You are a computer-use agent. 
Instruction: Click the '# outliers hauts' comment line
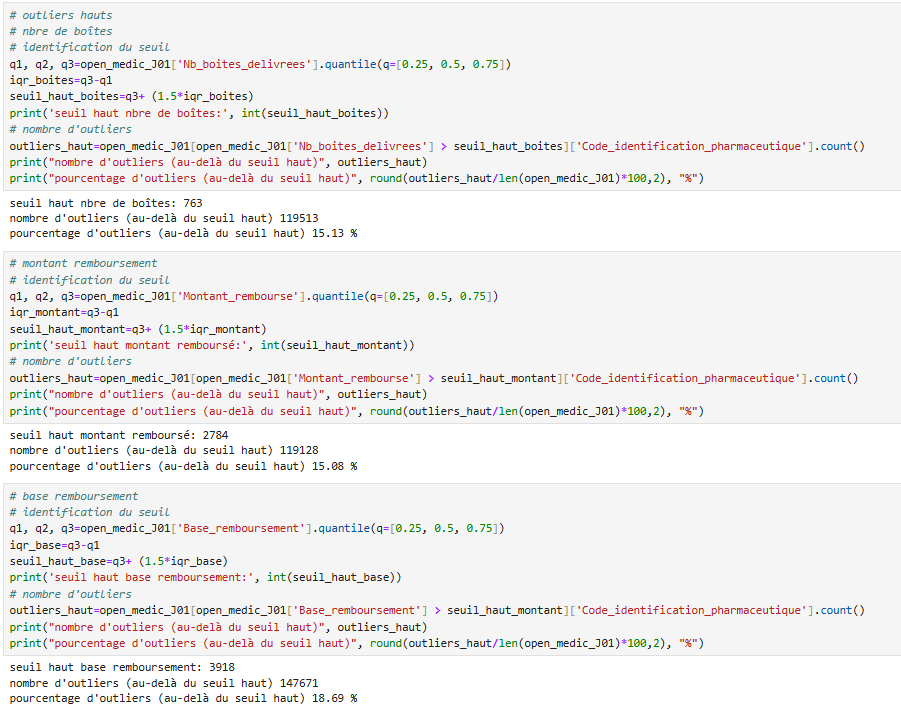(x=61, y=15)
